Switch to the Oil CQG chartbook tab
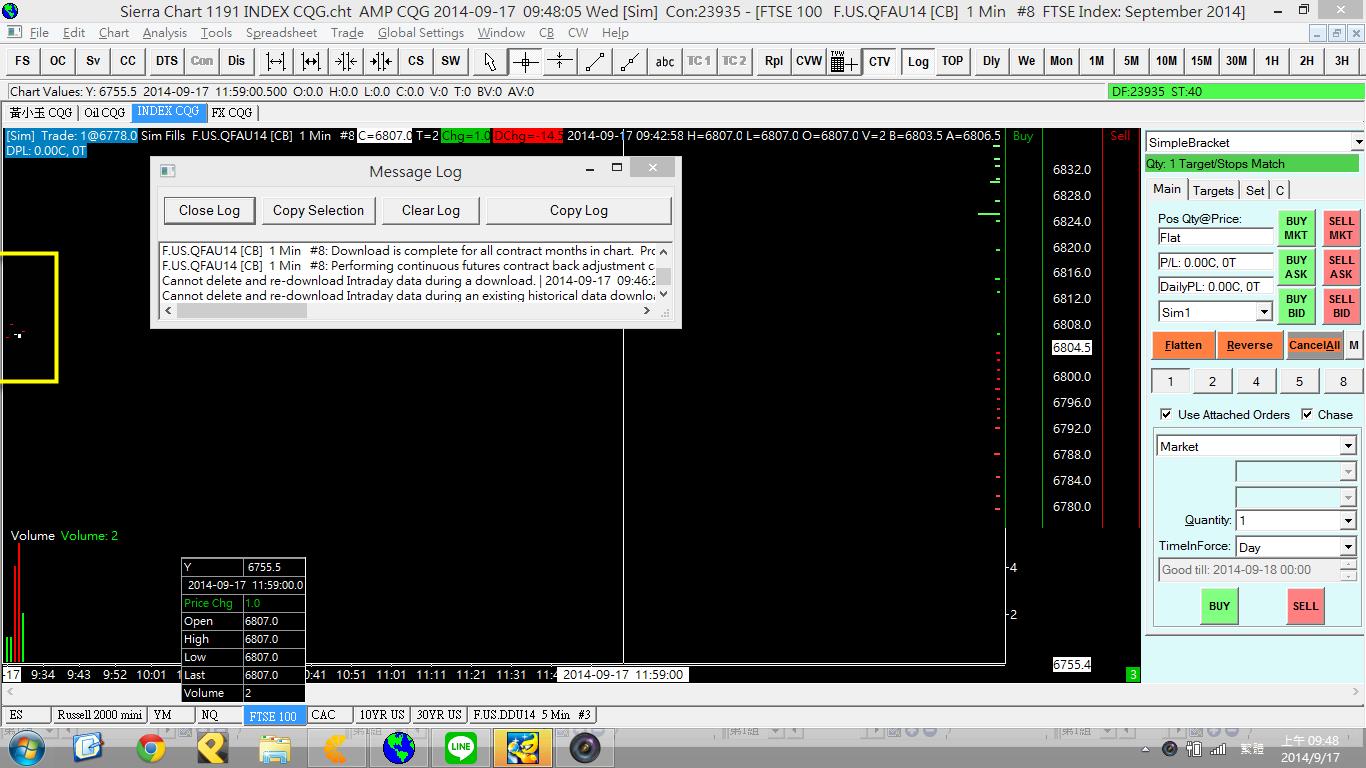The height and width of the screenshot is (768, 1366). tap(105, 113)
